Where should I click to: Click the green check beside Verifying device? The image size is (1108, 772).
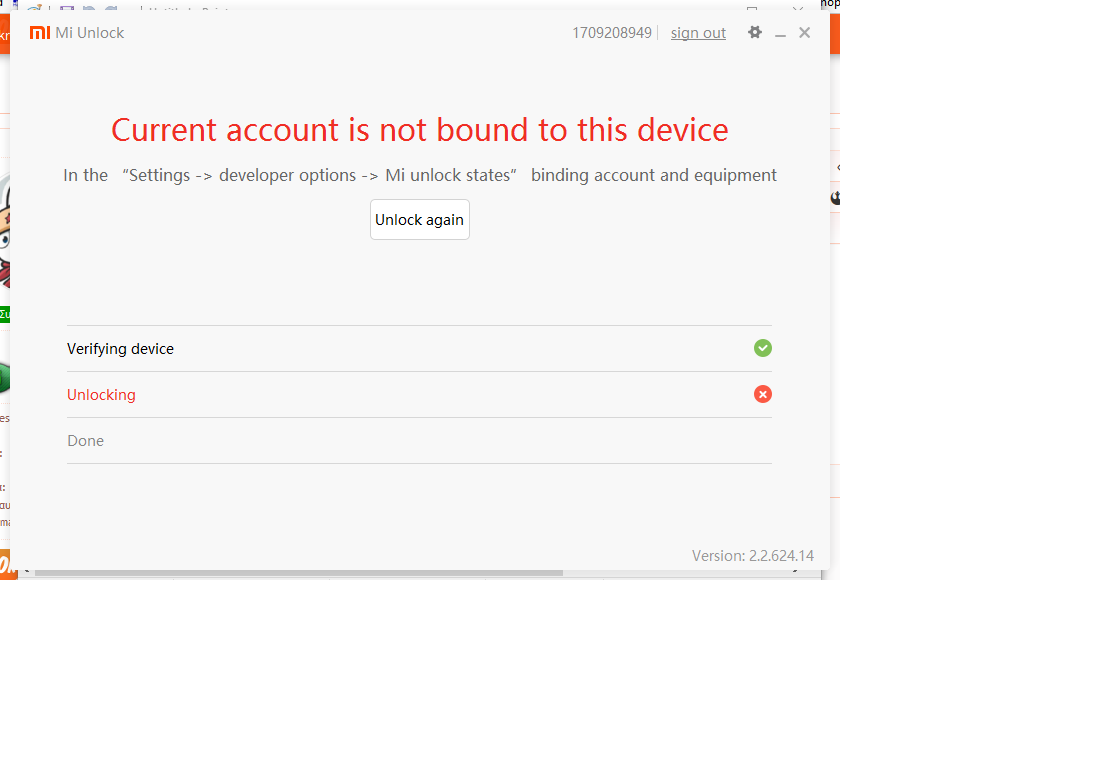coord(763,348)
